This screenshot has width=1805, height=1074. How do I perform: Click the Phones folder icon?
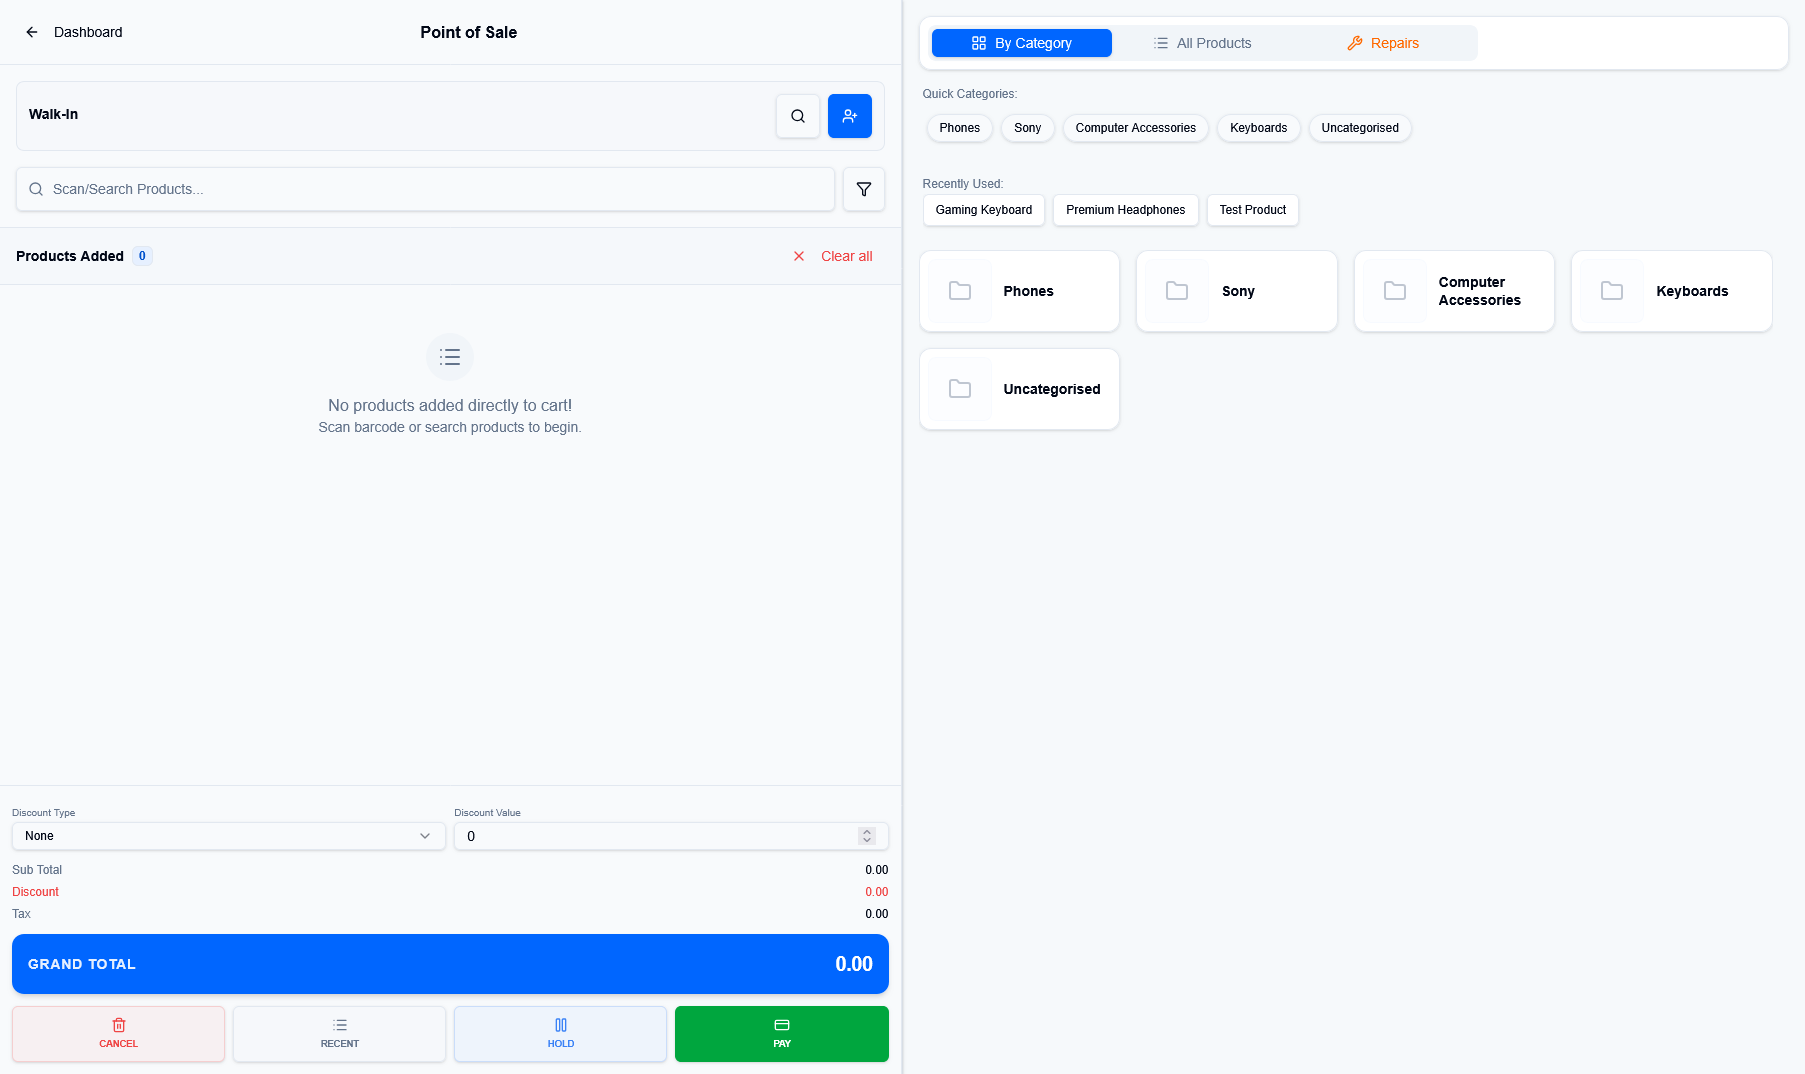click(x=960, y=291)
